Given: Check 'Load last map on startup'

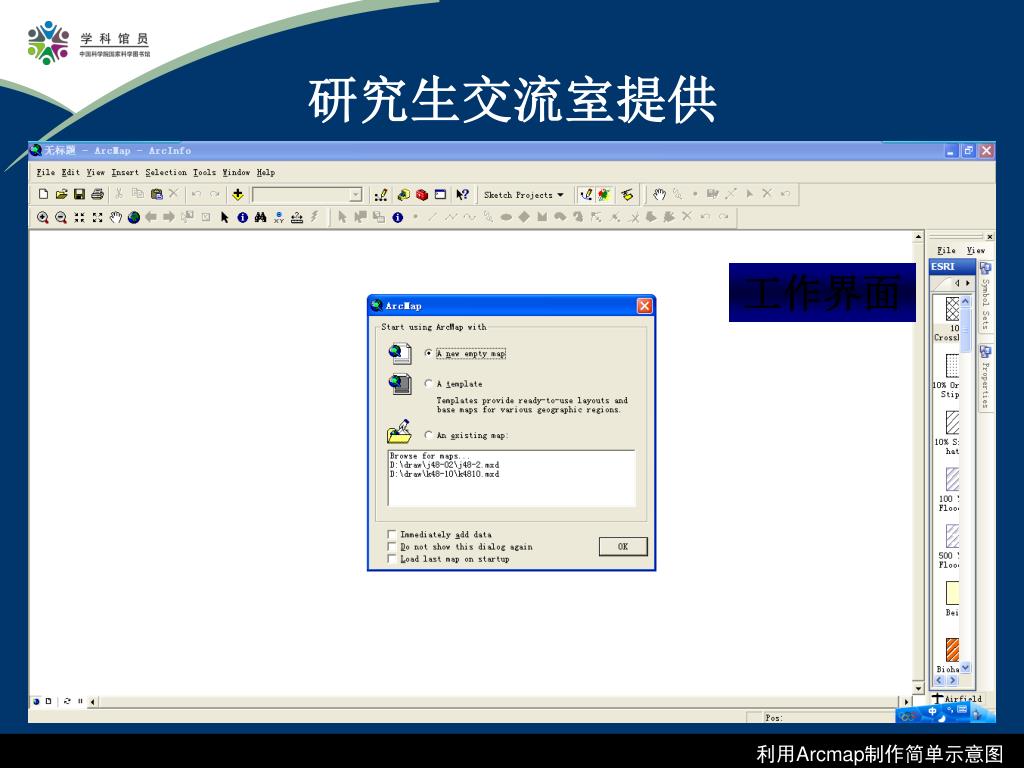Looking at the screenshot, I should click(392, 559).
